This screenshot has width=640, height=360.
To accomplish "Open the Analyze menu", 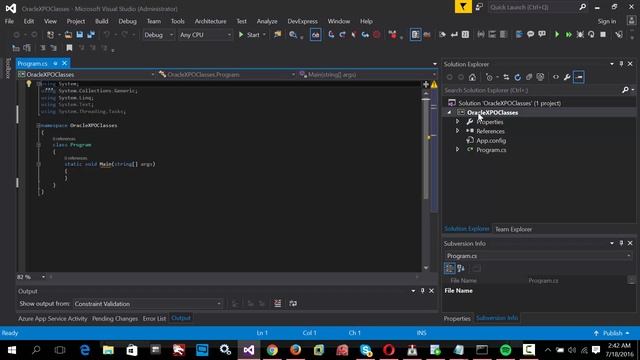I will pyautogui.click(x=267, y=21).
